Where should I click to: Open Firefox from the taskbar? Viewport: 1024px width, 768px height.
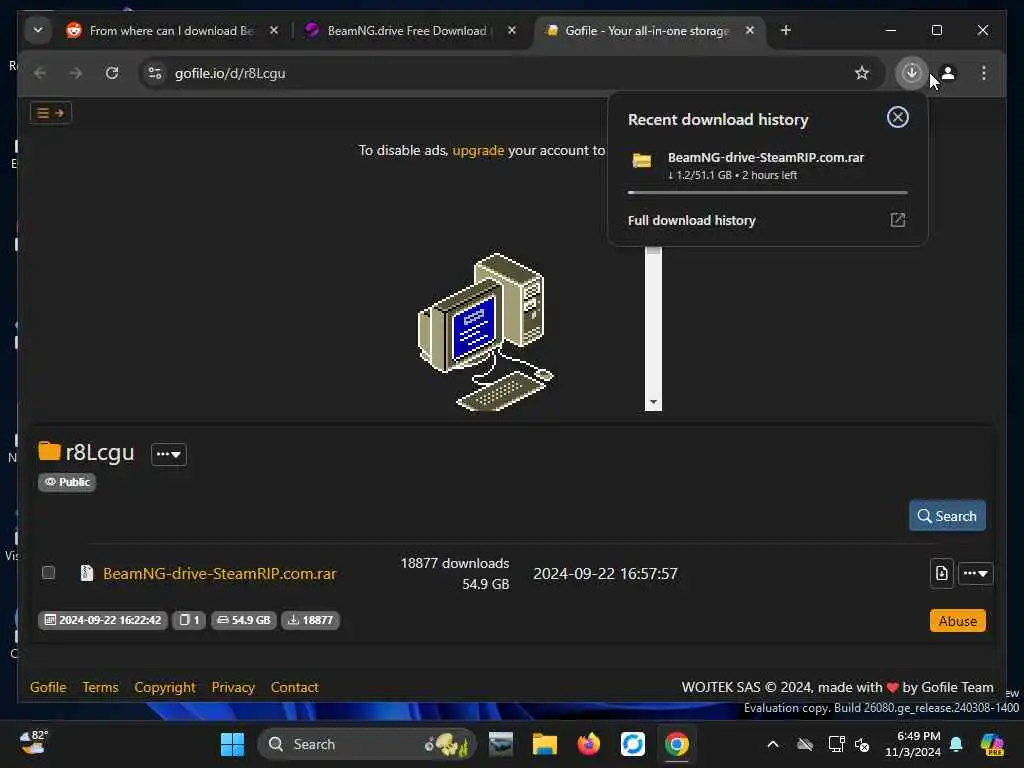[588, 744]
